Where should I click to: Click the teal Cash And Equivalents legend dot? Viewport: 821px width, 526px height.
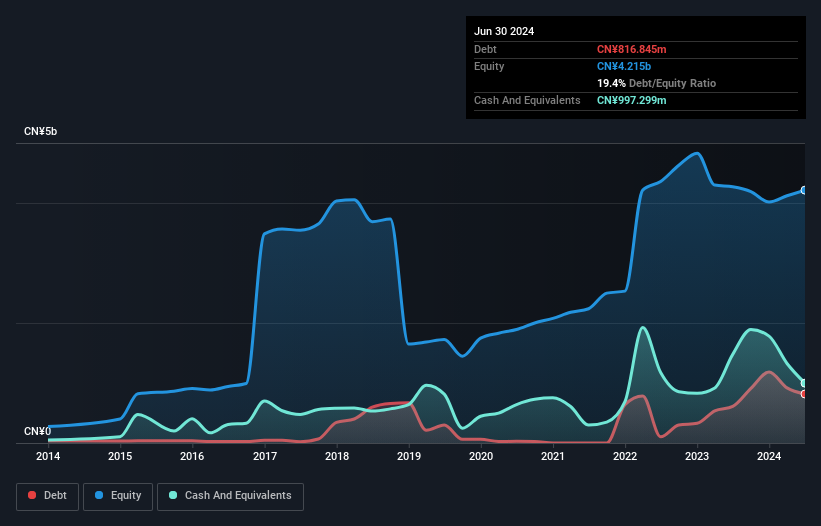tap(173, 495)
